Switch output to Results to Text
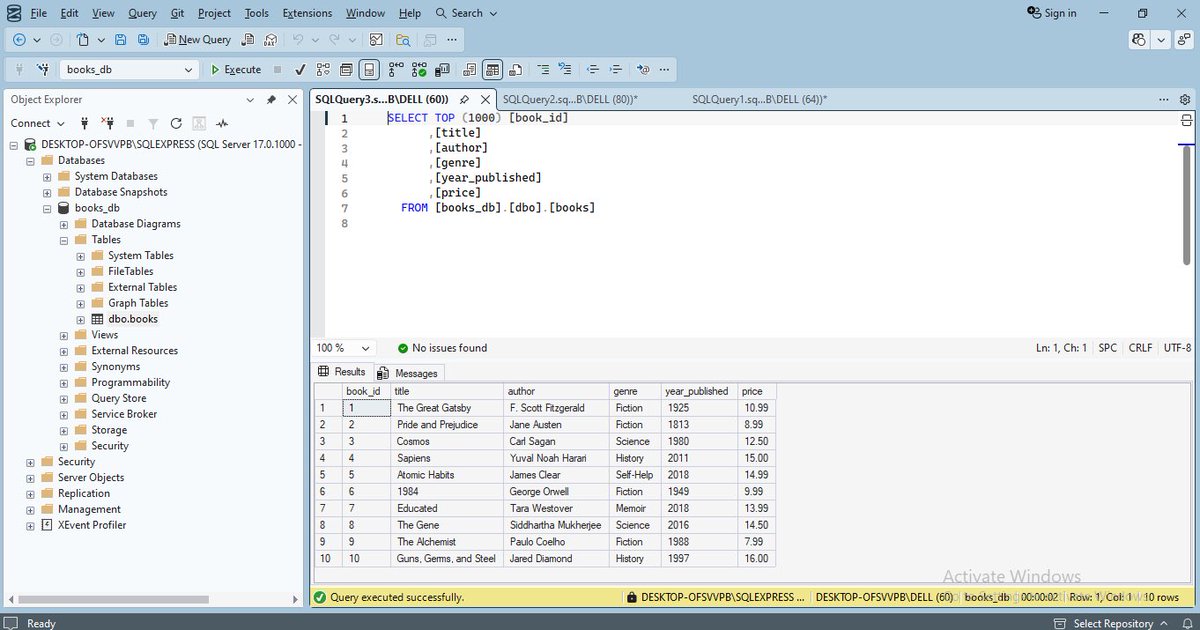1200x630 pixels. tap(469, 70)
